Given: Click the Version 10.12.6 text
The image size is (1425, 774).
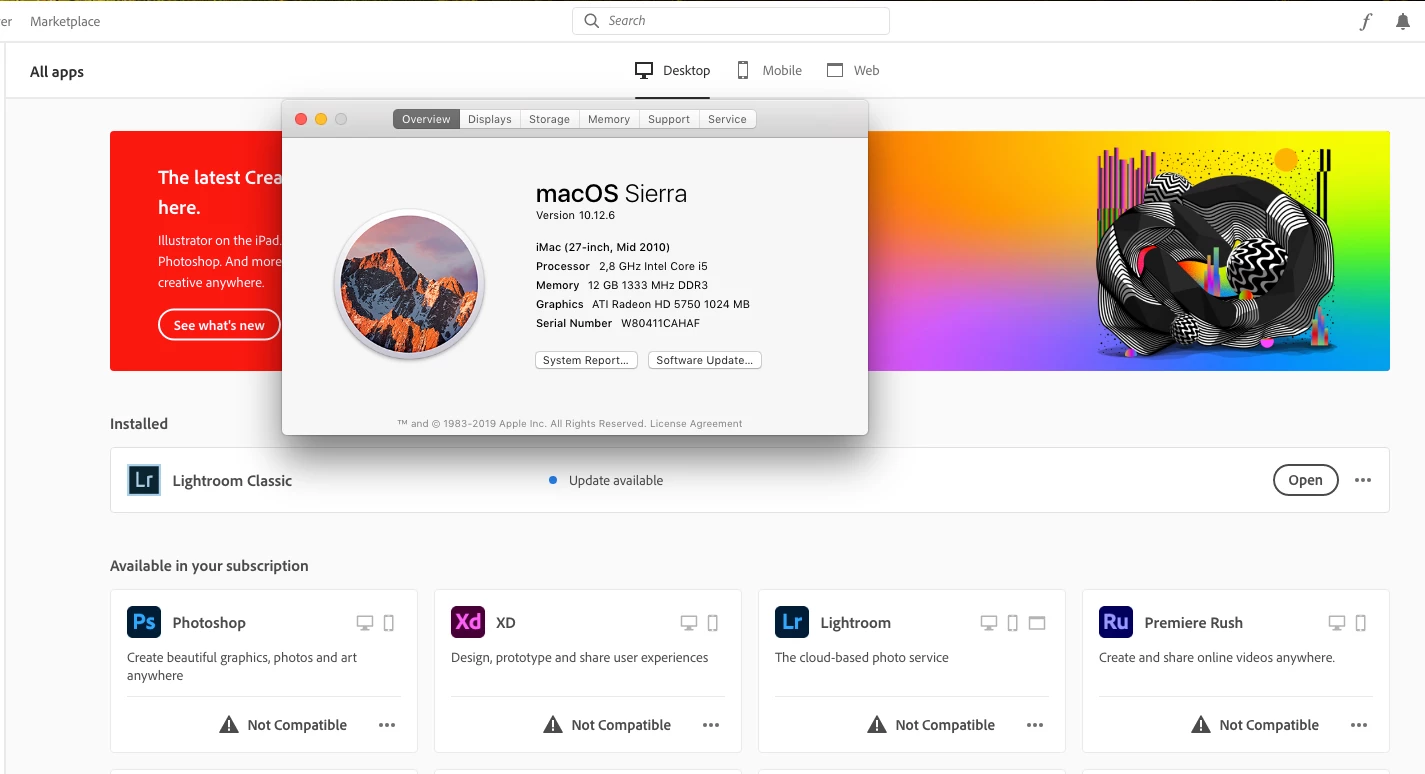Looking at the screenshot, I should [x=575, y=215].
